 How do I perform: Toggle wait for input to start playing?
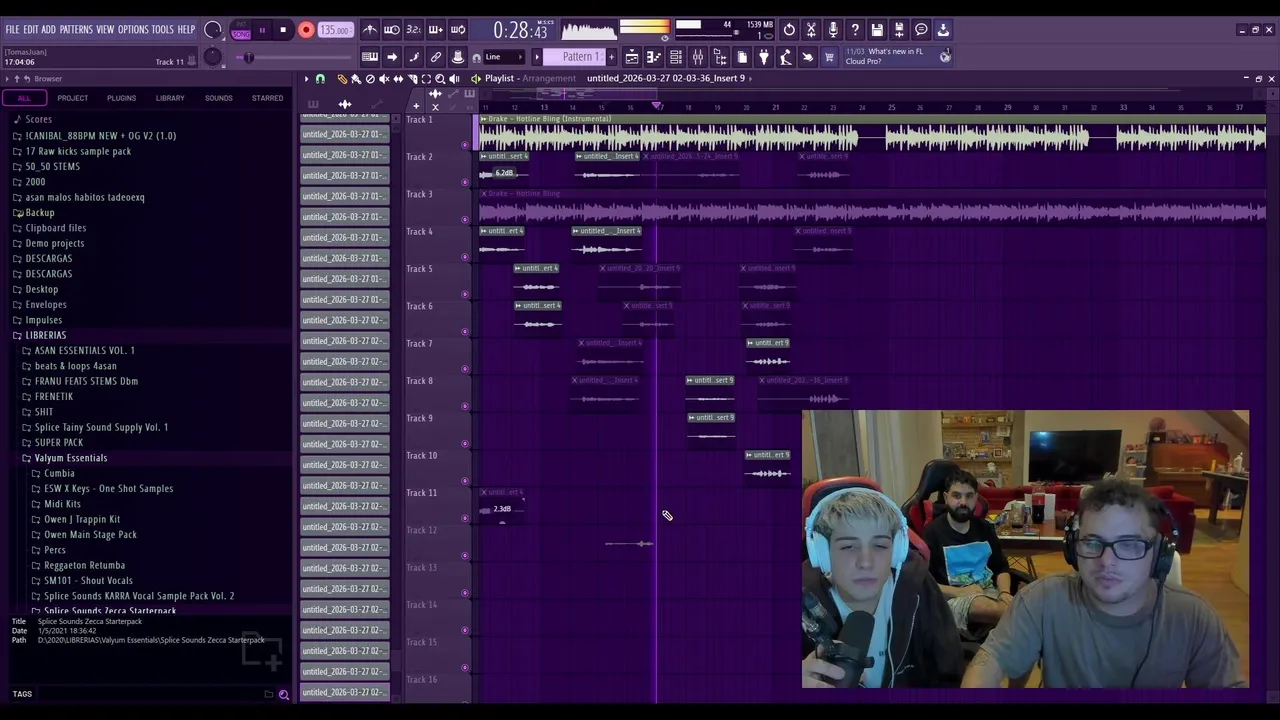click(392, 30)
